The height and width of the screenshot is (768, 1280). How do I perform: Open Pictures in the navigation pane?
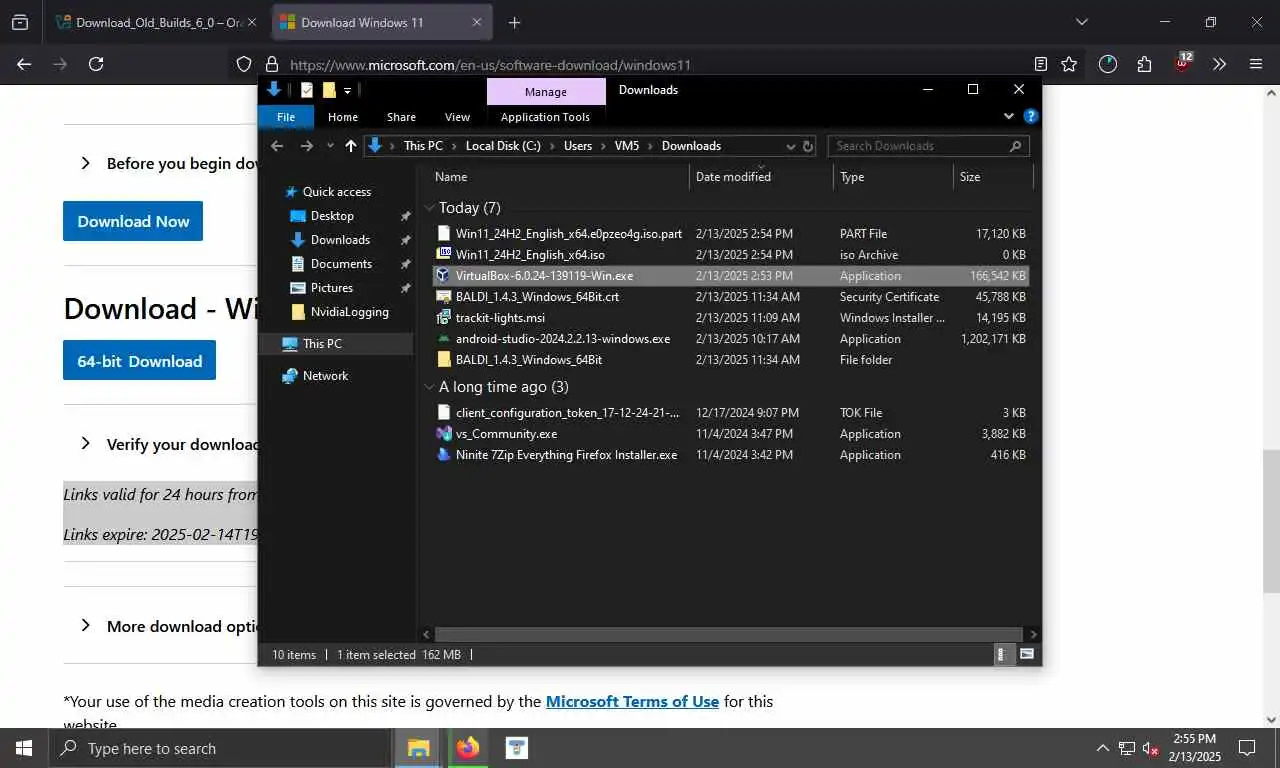[x=331, y=288]
